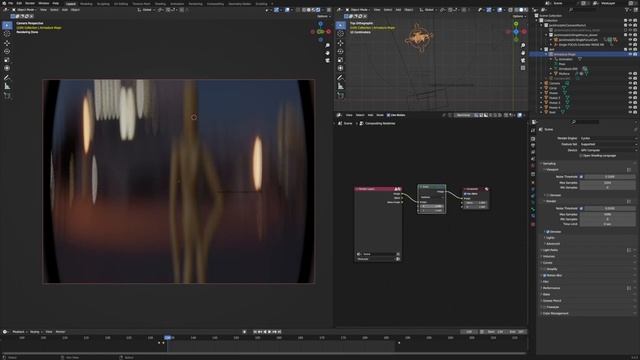Open the Outliner filter funnel icon
Viewport: 640px width, 360px height.
tap(627, 10)
